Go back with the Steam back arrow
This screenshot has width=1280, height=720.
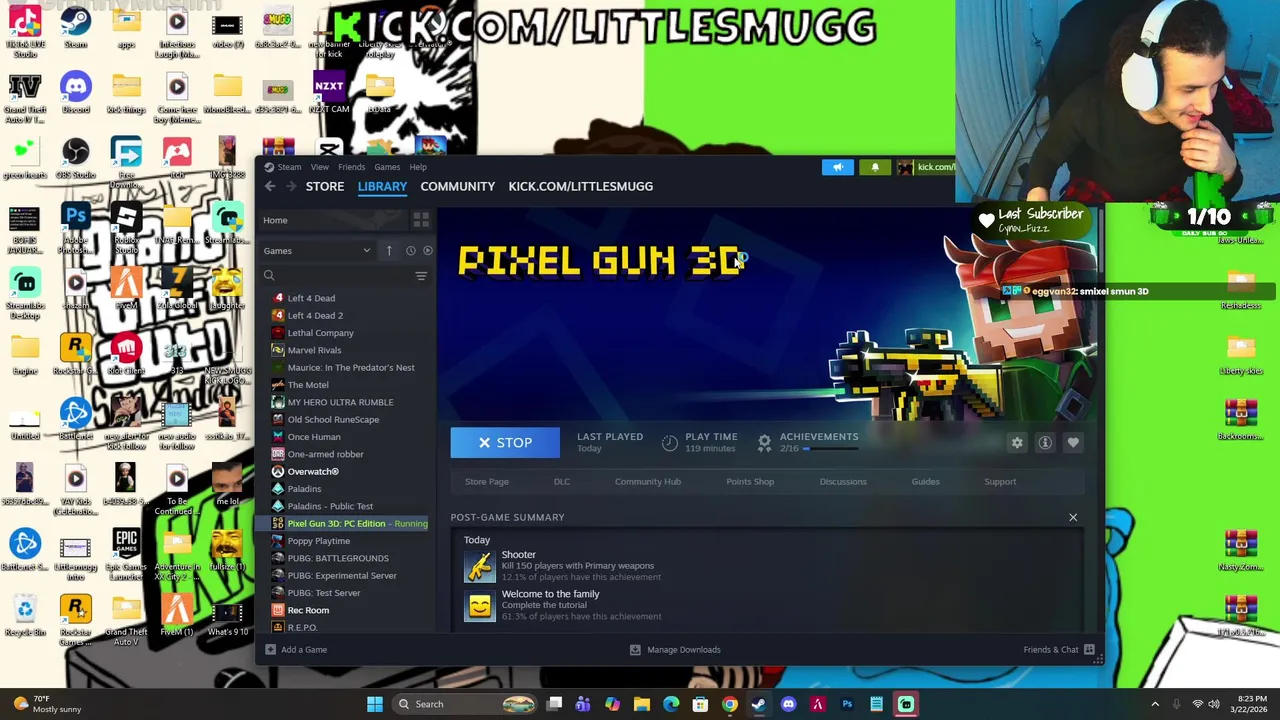click(x=270, y=186)
